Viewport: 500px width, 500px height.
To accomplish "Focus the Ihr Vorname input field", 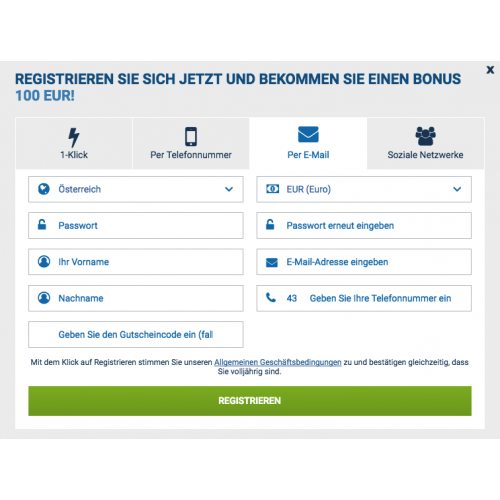I will click(x=136, y=262).
